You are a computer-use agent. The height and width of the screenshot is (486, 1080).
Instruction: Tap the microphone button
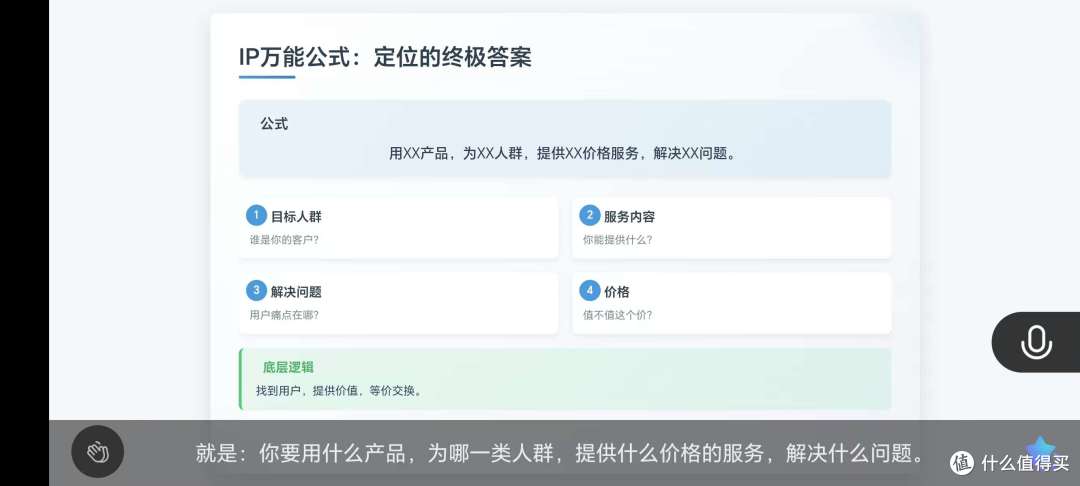(x=1036, y=342)
